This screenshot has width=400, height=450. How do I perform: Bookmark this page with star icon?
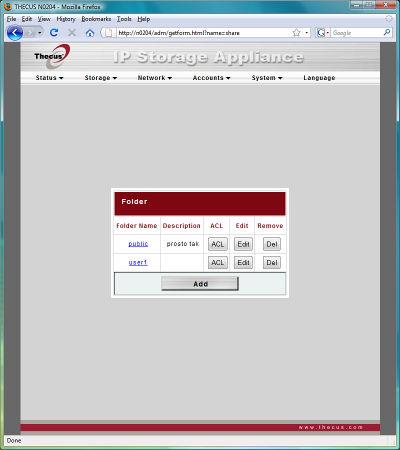click(296, 33)
